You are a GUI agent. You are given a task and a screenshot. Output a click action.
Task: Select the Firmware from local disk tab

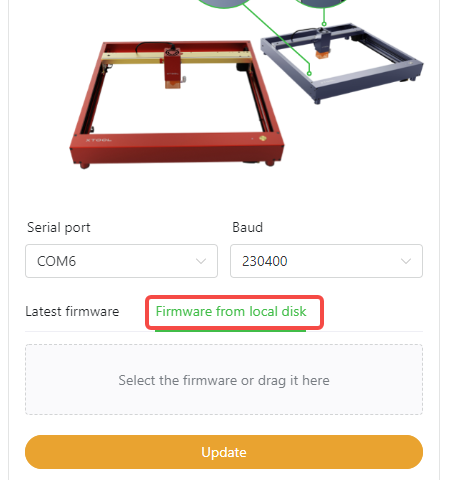coord(231,311)
